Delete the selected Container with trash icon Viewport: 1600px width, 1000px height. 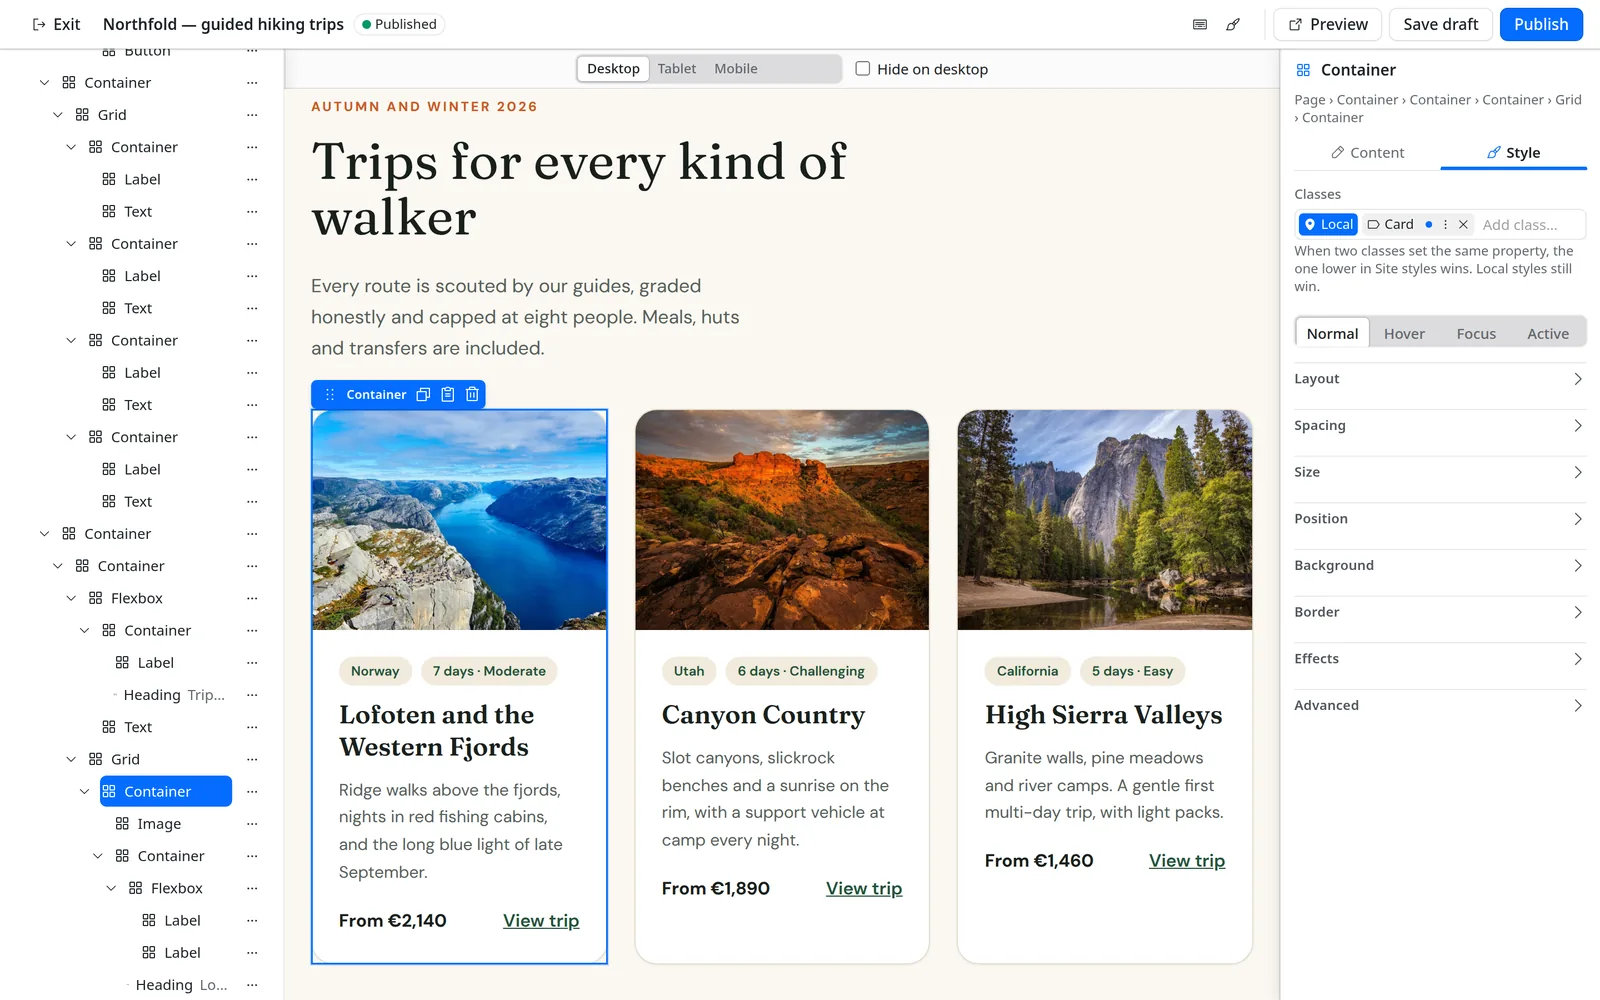pyautogui.click(x=472, y=394)
